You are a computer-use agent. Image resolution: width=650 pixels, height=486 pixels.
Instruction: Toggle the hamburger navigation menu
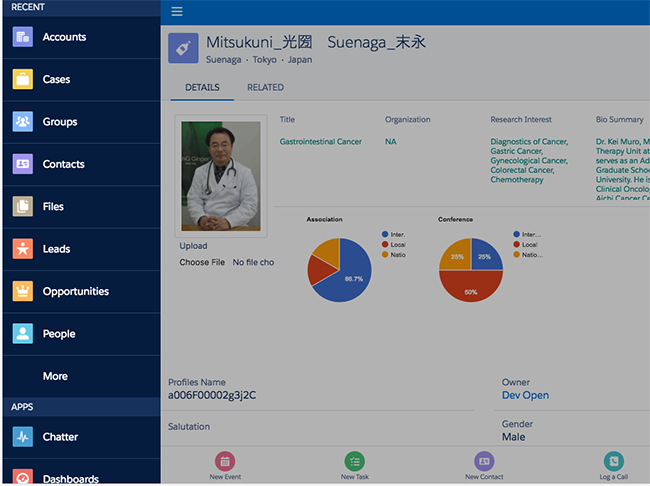[x=177, y=12]
